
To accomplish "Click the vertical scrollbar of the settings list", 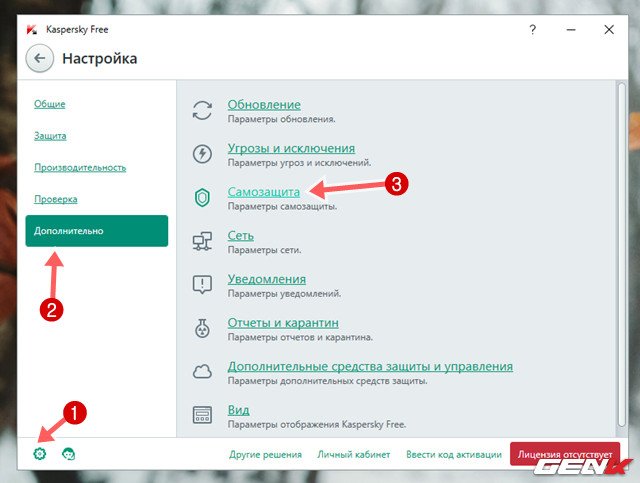I will click(621, 255).
